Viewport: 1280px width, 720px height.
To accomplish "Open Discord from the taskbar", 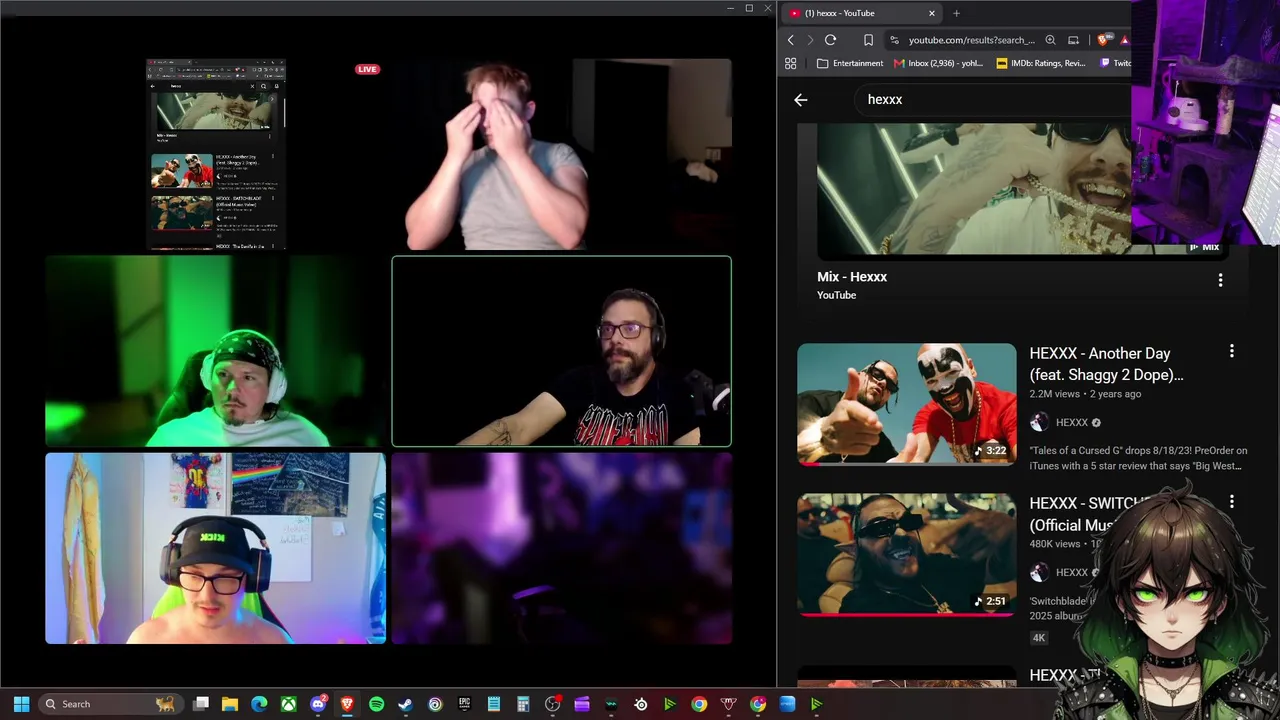I will [x=318, y=704].
